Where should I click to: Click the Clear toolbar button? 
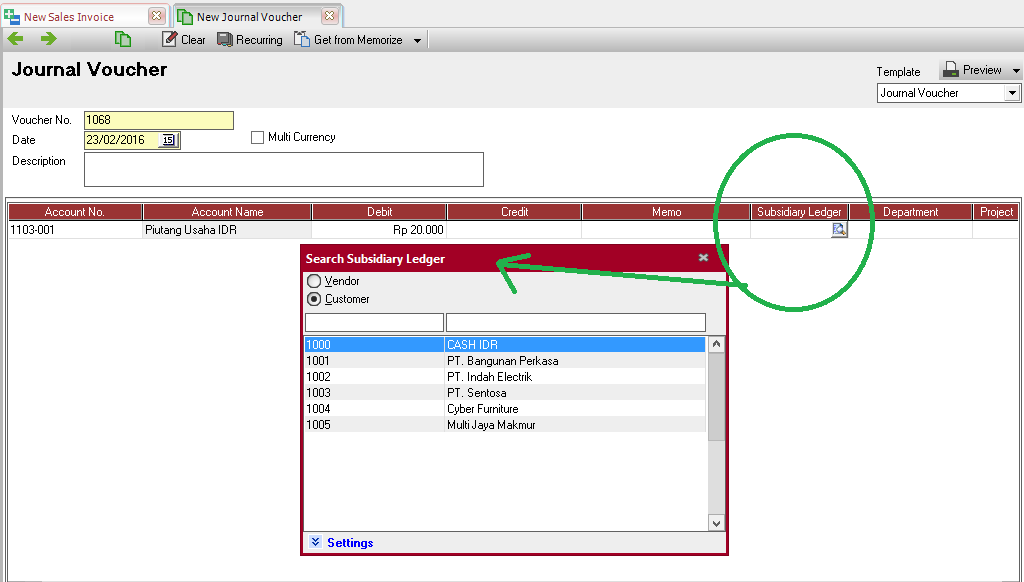click(x=184, y=40)
